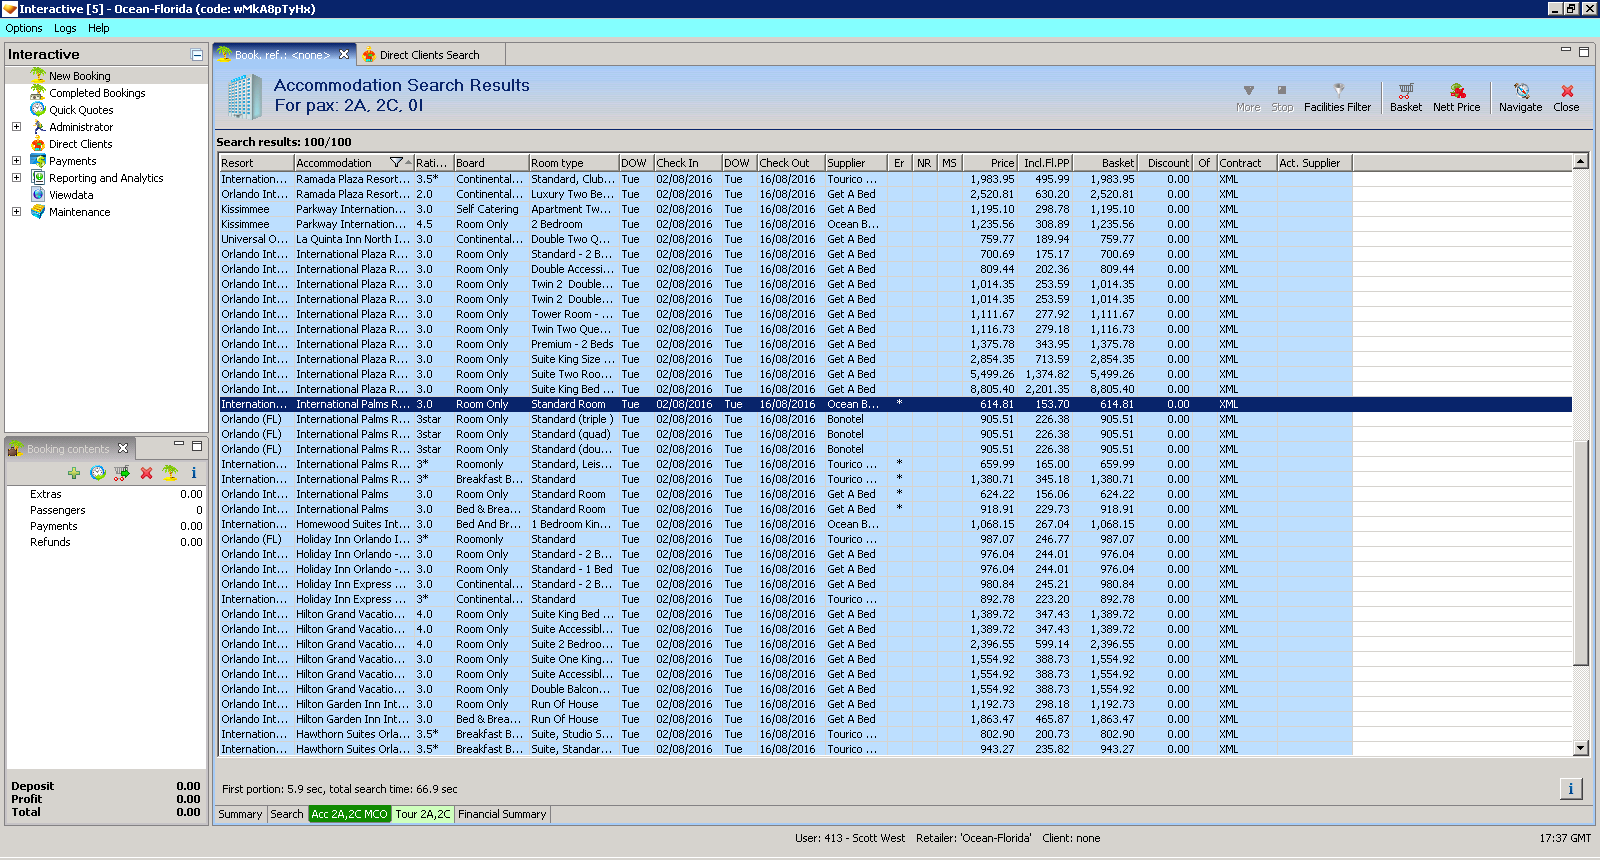Sort results by the Board column header
The height and width of the screenshot is (860, 1600).
pos(491,163)
